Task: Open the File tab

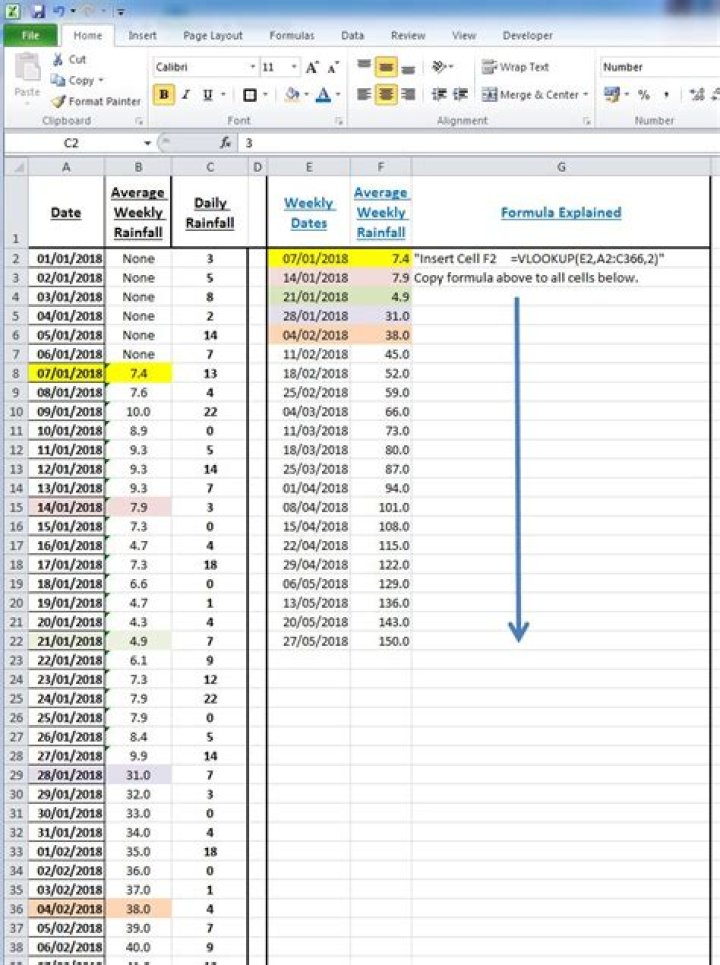Action: pos(30,35)
